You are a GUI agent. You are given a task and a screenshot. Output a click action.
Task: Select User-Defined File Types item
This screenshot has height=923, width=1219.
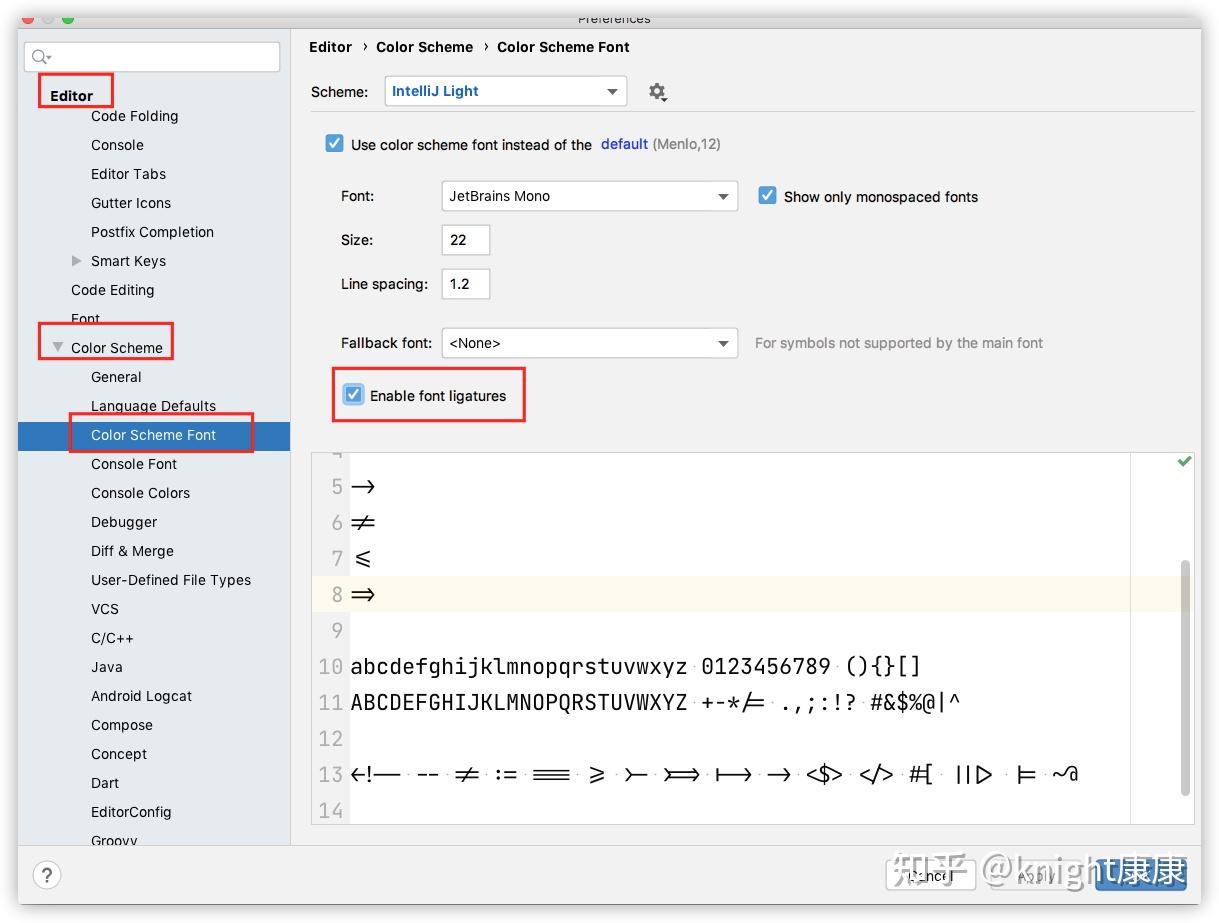[x=171, y=580]
